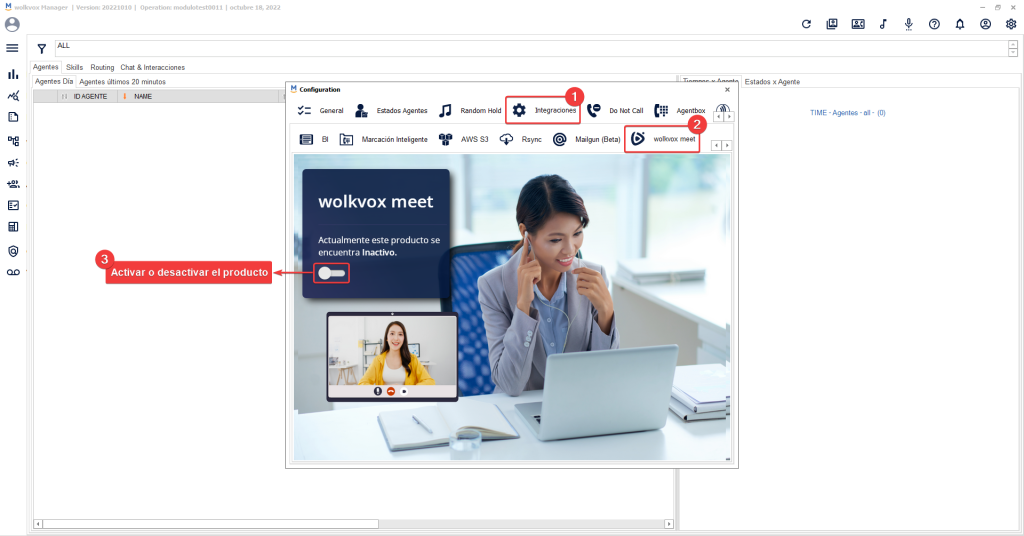Open the add-group people sidebar icon
The image size is (1024, 536).
(13, 184)
